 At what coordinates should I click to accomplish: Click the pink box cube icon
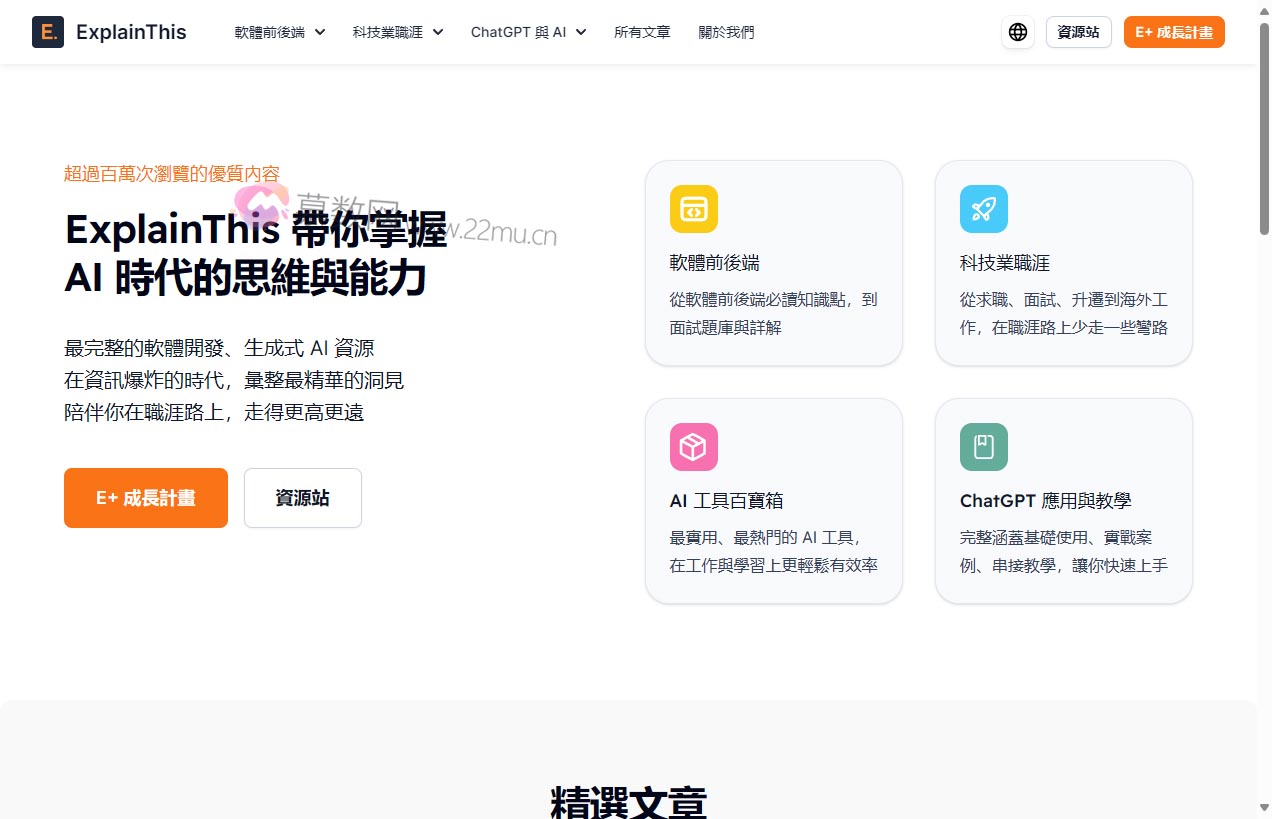(x=693, y=447)
